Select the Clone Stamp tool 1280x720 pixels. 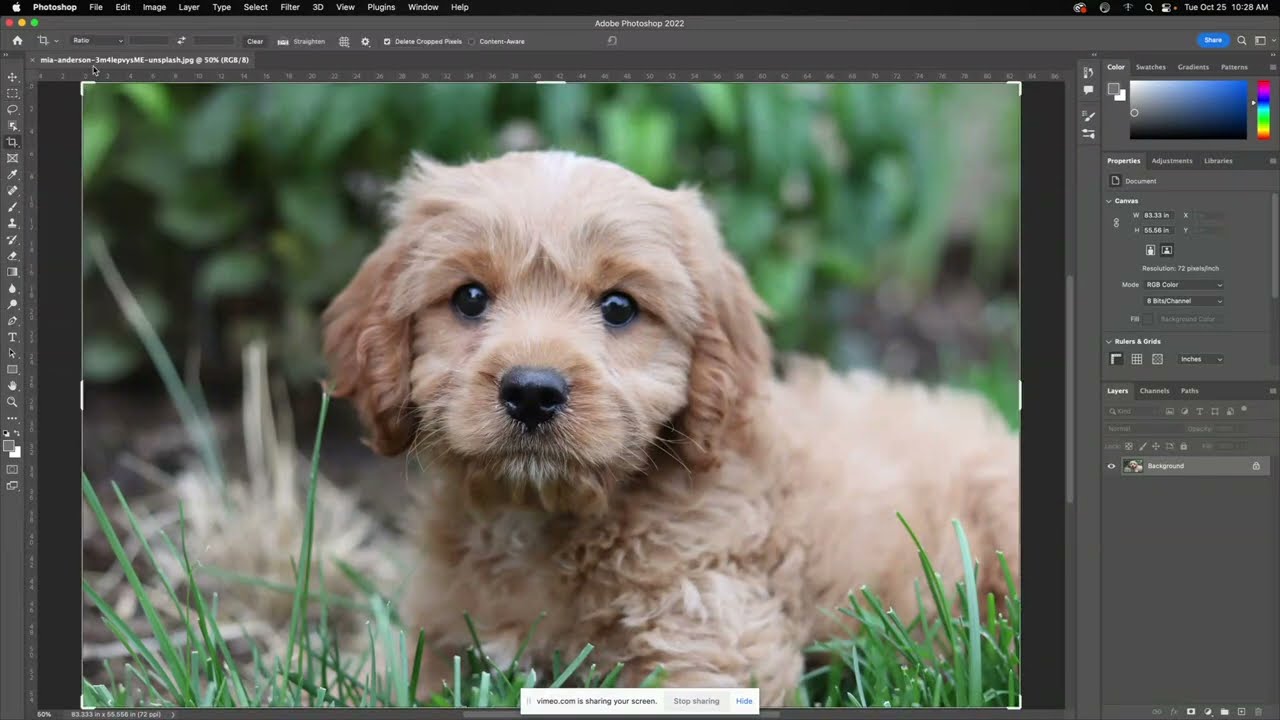point(13,224)
